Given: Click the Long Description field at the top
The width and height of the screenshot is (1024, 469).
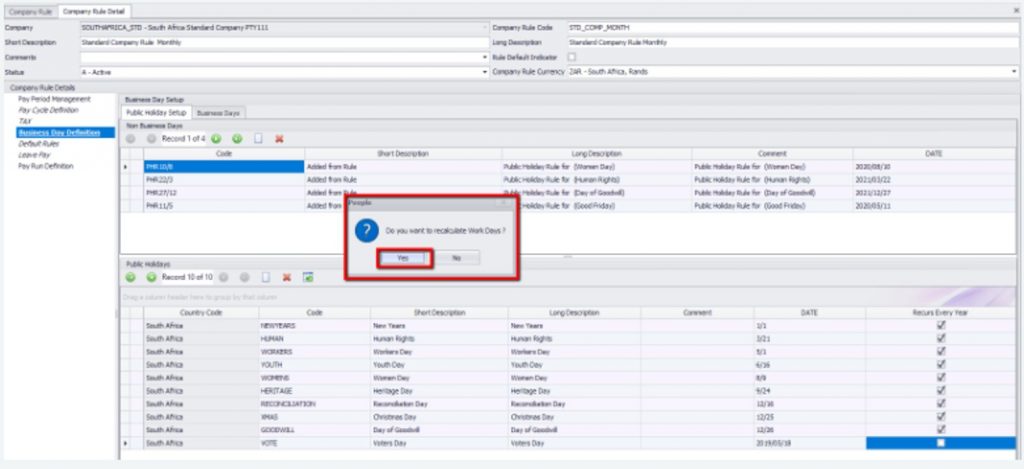Looking at the screenshot, I should 792,42.
